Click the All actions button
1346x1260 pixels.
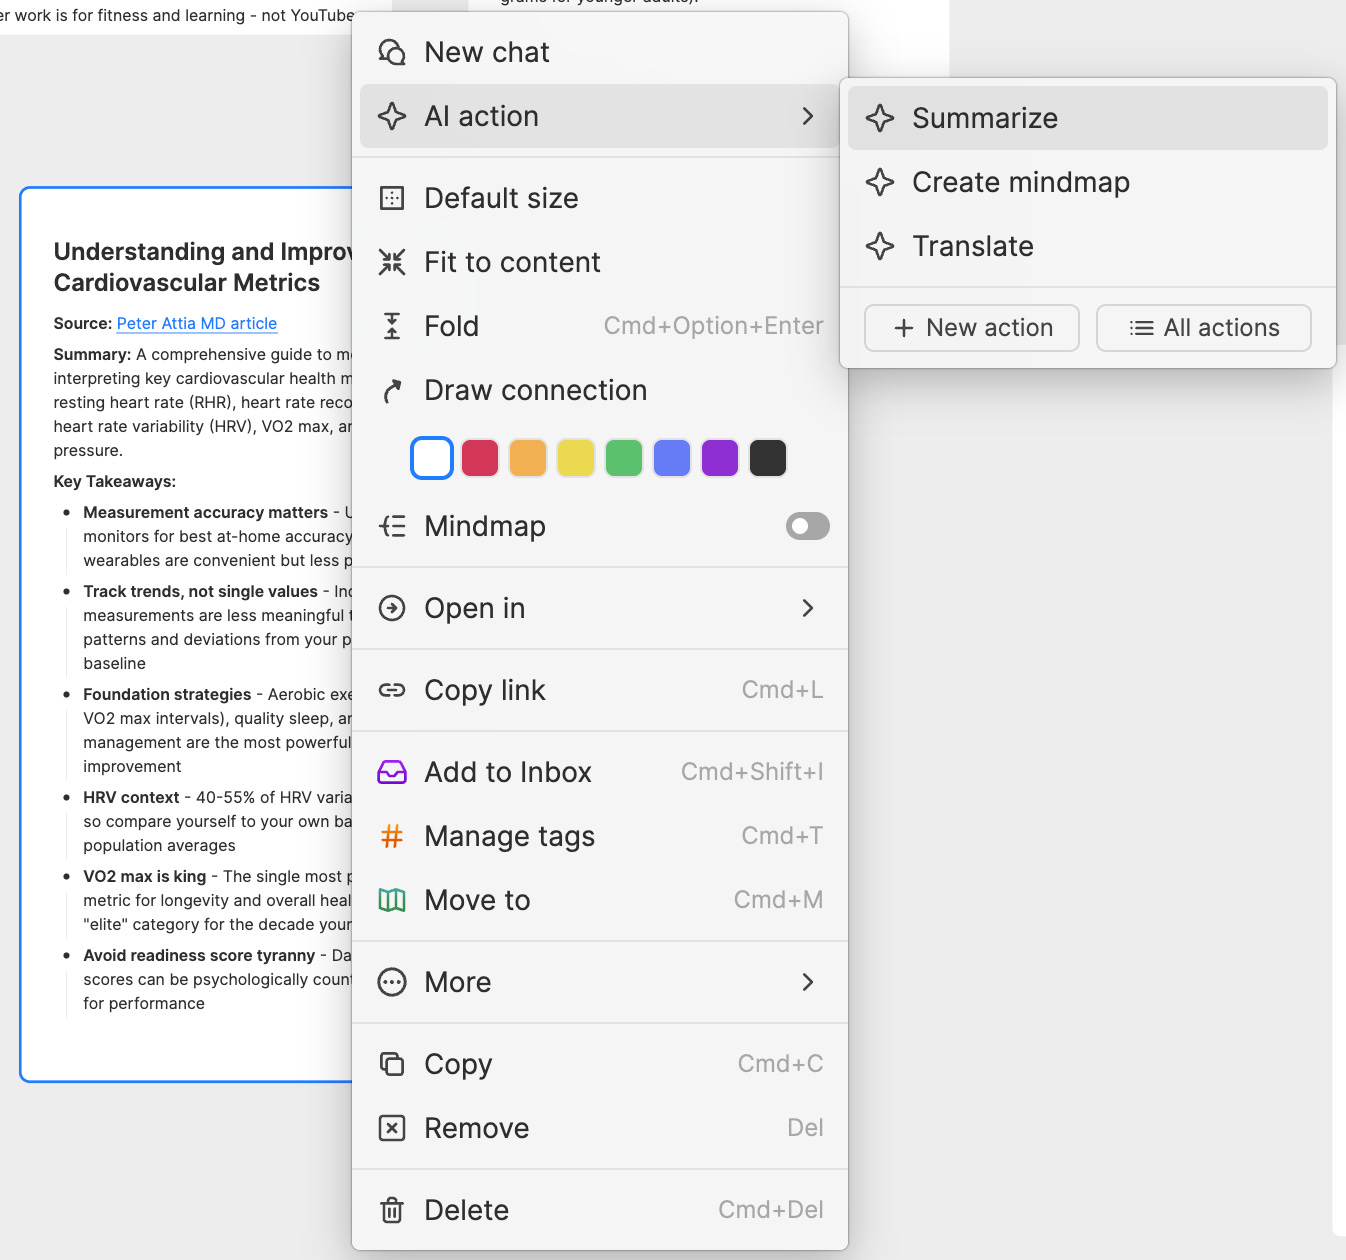pyautogui.click(x=1203, y=327)
